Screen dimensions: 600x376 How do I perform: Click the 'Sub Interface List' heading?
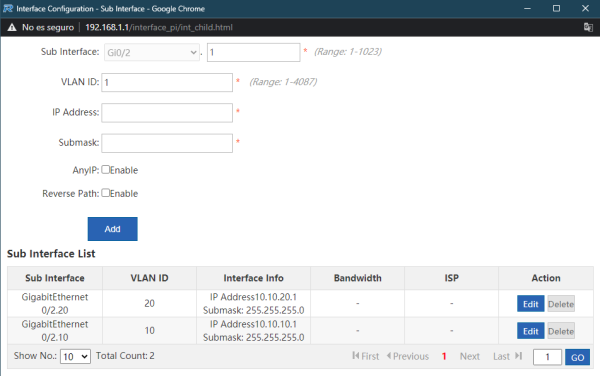point(51,254)
